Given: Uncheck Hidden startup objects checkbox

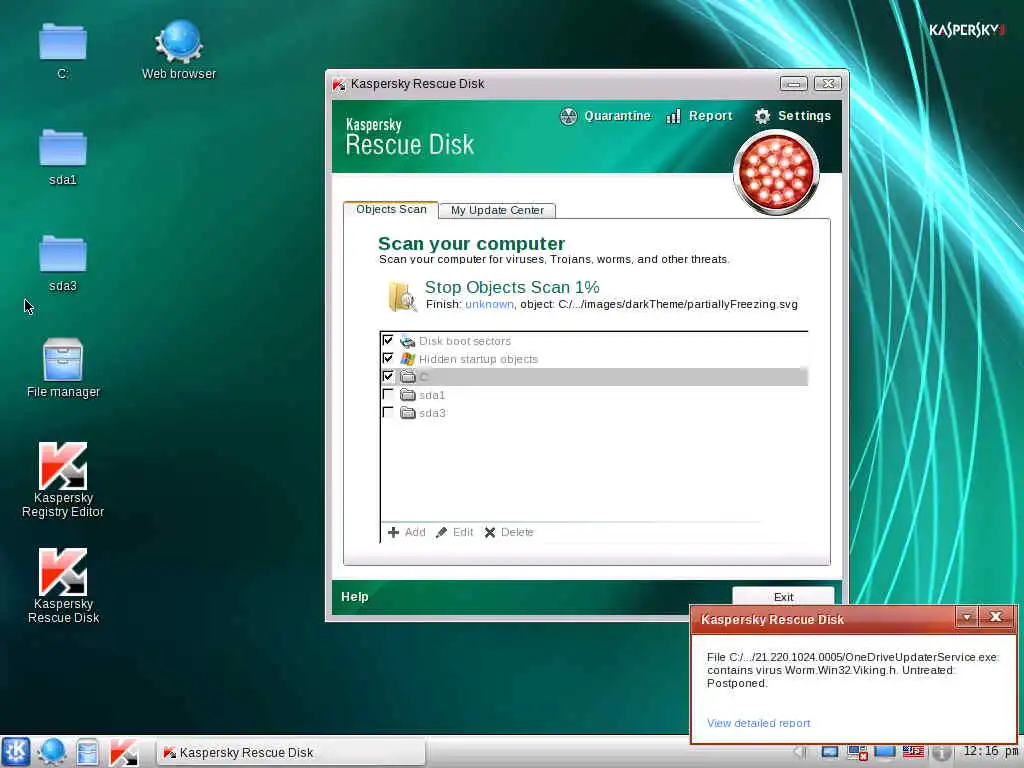Looking at the screenshot, I should click(388, 359).
